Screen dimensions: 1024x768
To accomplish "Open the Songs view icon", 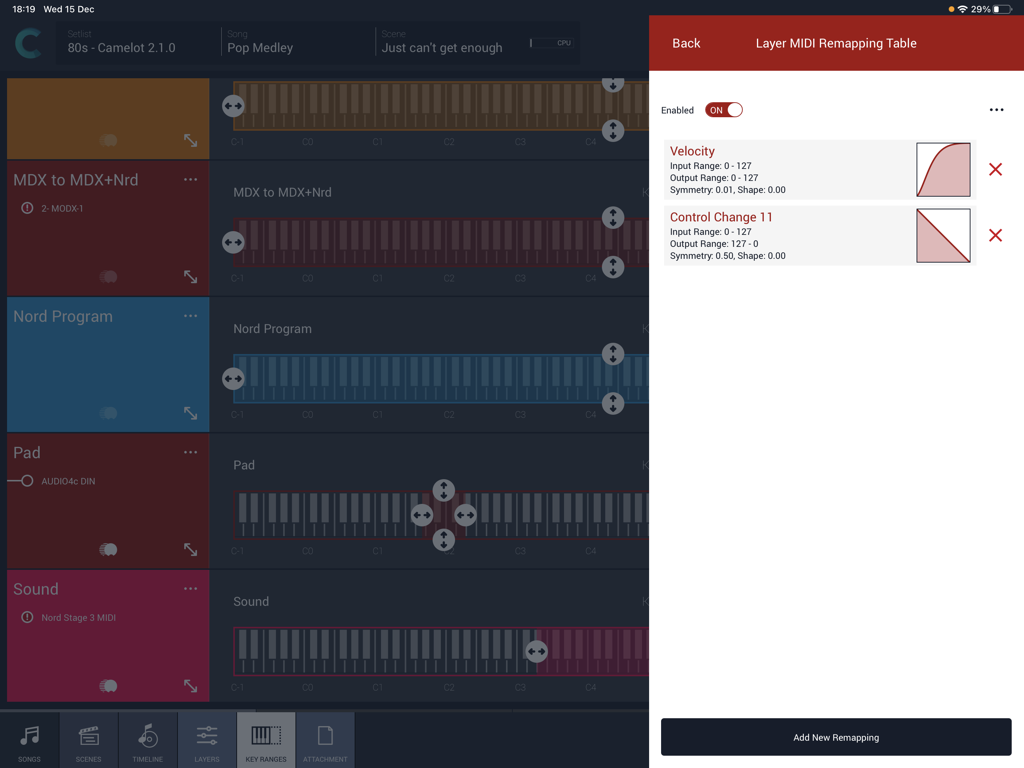I will (x=29, y=738).
